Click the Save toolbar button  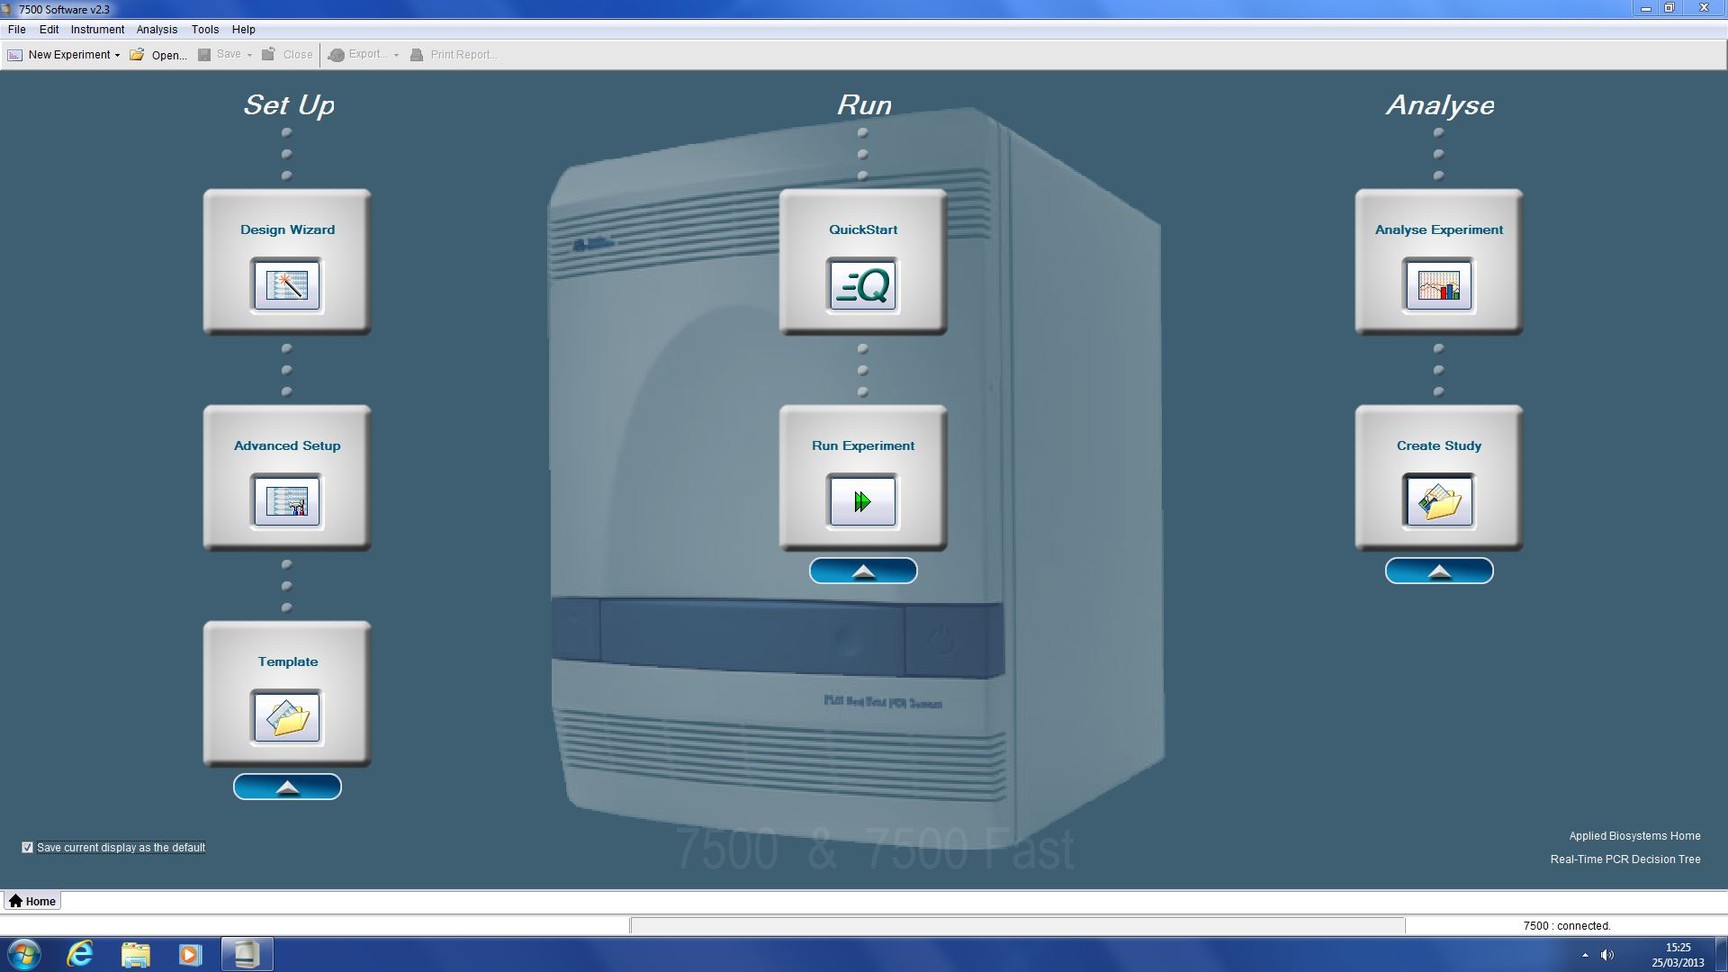(x=220, y=55)
